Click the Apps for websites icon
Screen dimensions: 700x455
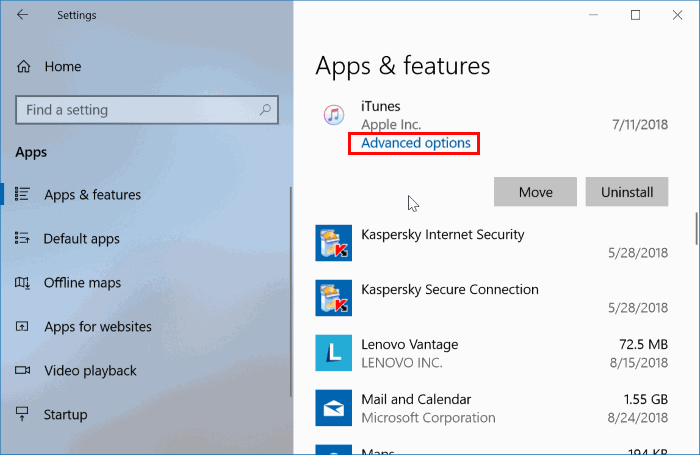[x=22, y=326]
